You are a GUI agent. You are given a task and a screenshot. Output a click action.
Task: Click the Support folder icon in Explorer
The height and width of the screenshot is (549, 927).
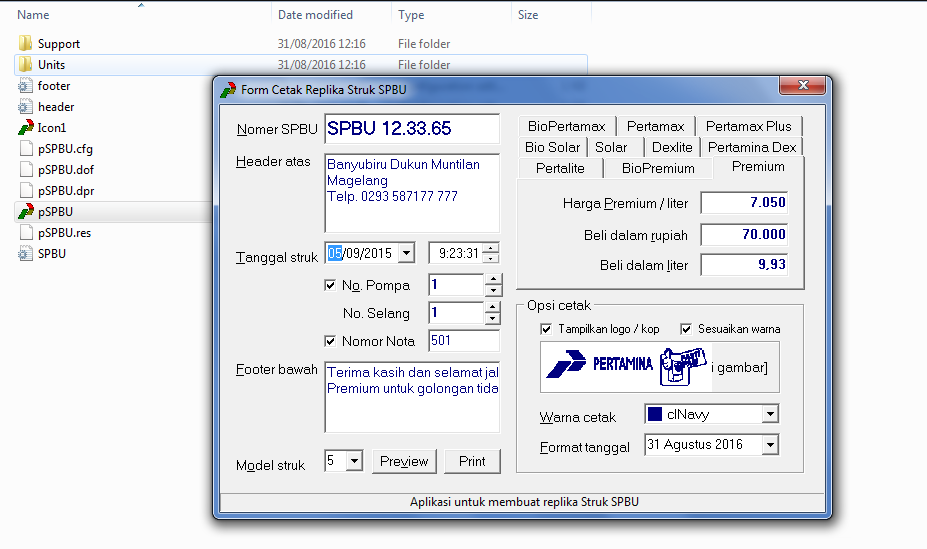click(25, 43)
